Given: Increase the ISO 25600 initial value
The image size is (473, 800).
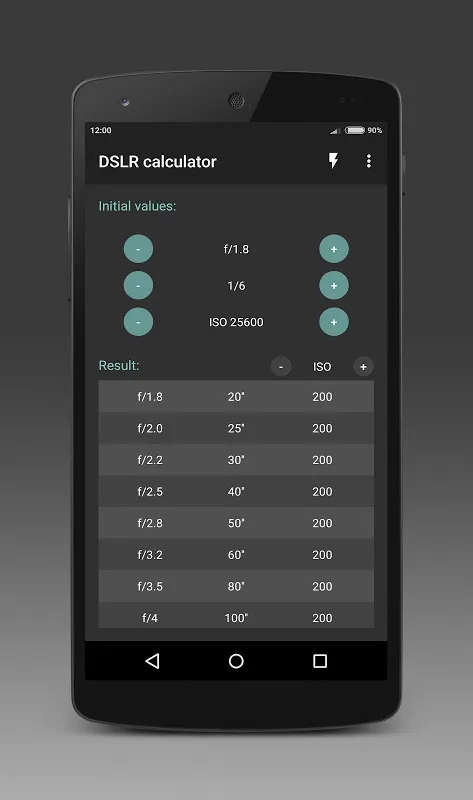Looking at the screenshot, I should pyautogui.click(x=334, y=322).
